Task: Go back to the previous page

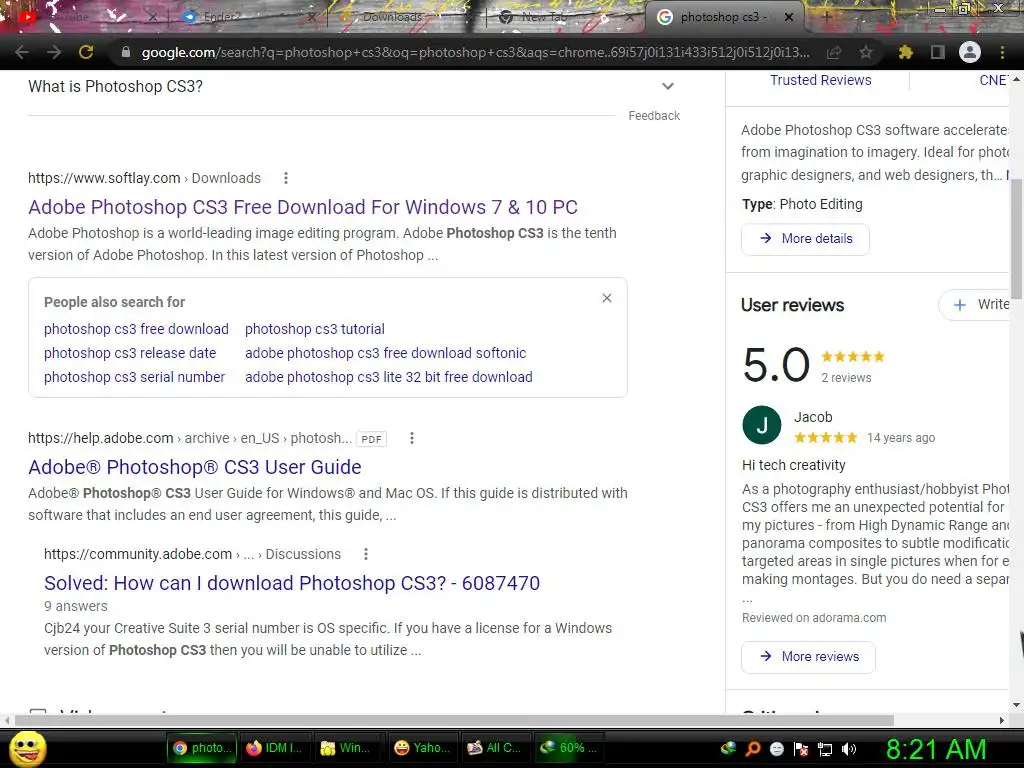Action: (x=22, y=52)
